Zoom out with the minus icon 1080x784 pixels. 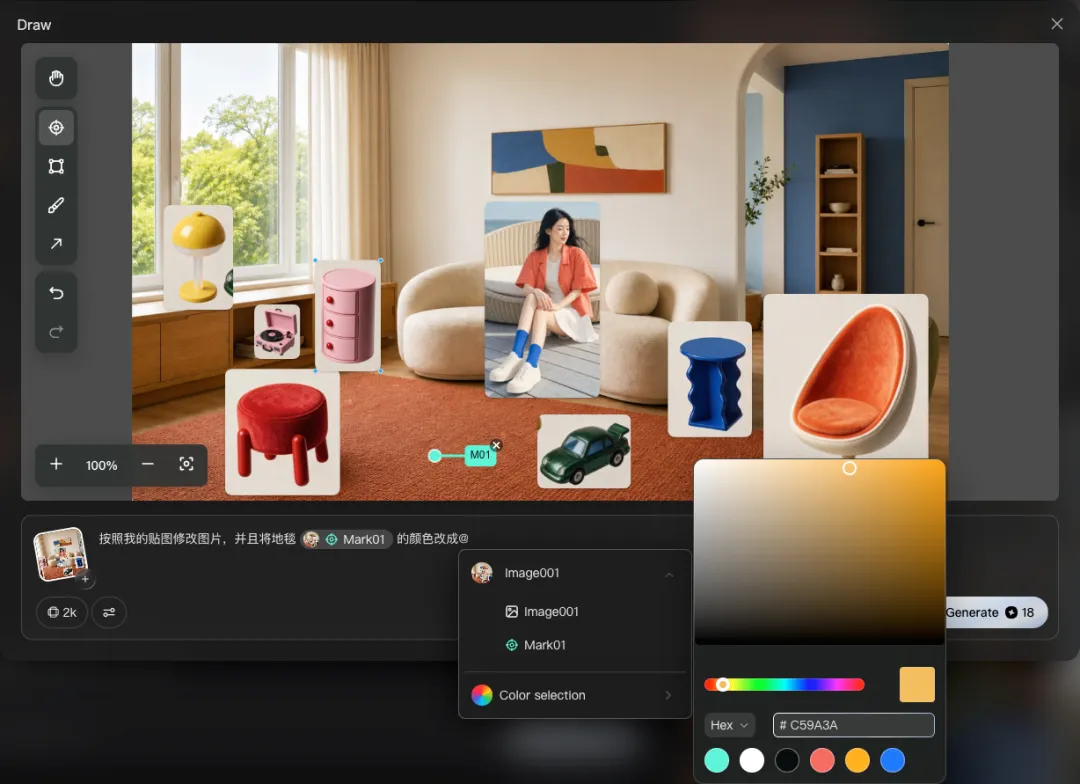click(147, 464)
